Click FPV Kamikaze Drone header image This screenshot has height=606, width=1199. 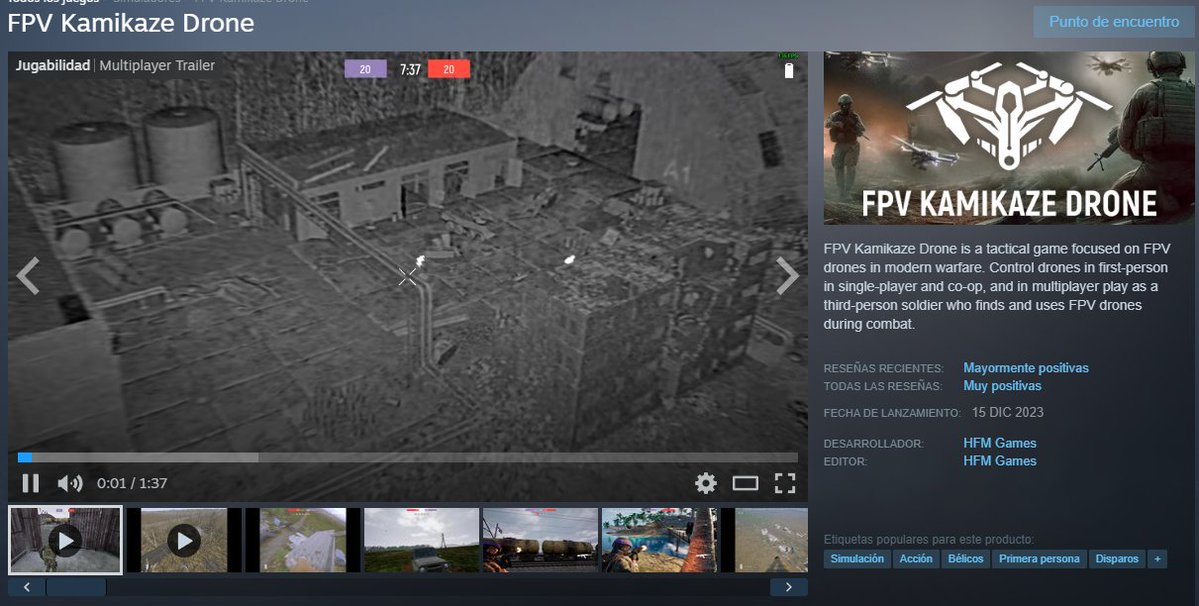tap(1009, 138)
